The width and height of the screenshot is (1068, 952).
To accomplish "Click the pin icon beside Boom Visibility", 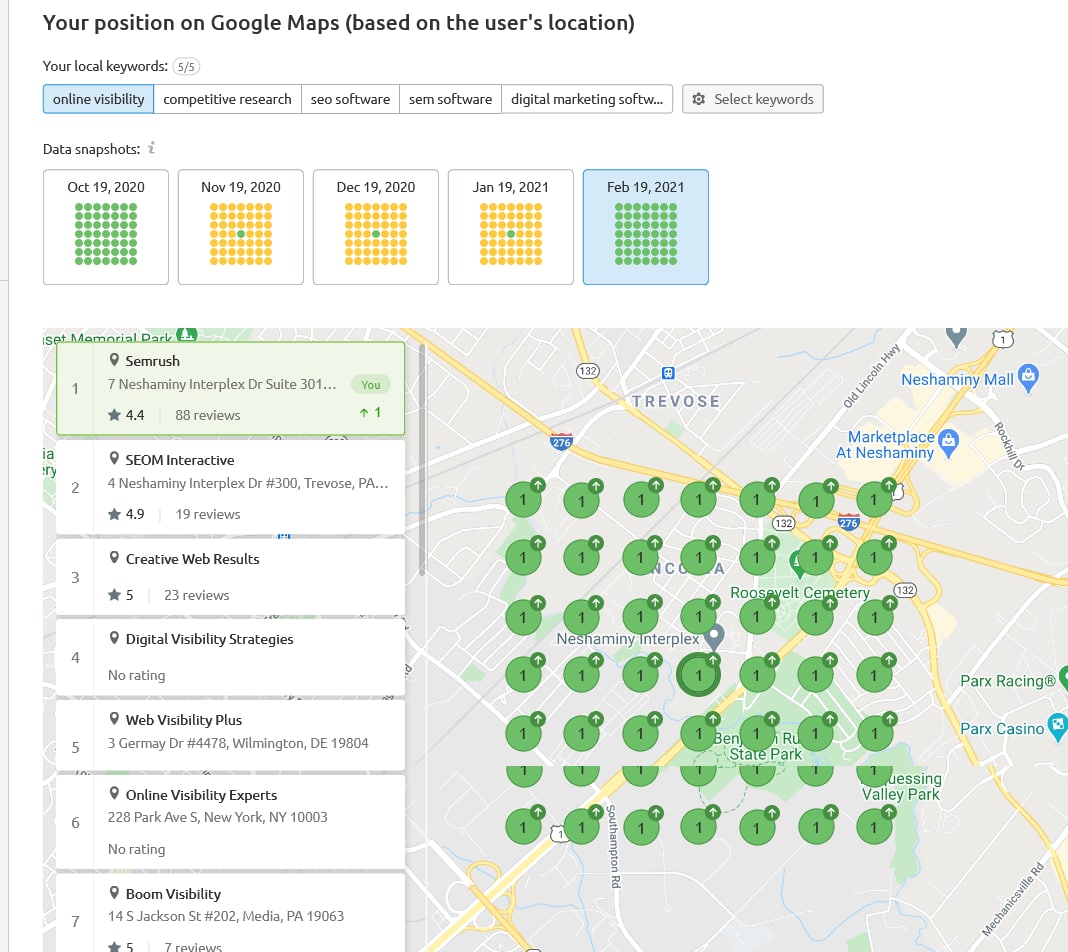I will coord(114,893).
